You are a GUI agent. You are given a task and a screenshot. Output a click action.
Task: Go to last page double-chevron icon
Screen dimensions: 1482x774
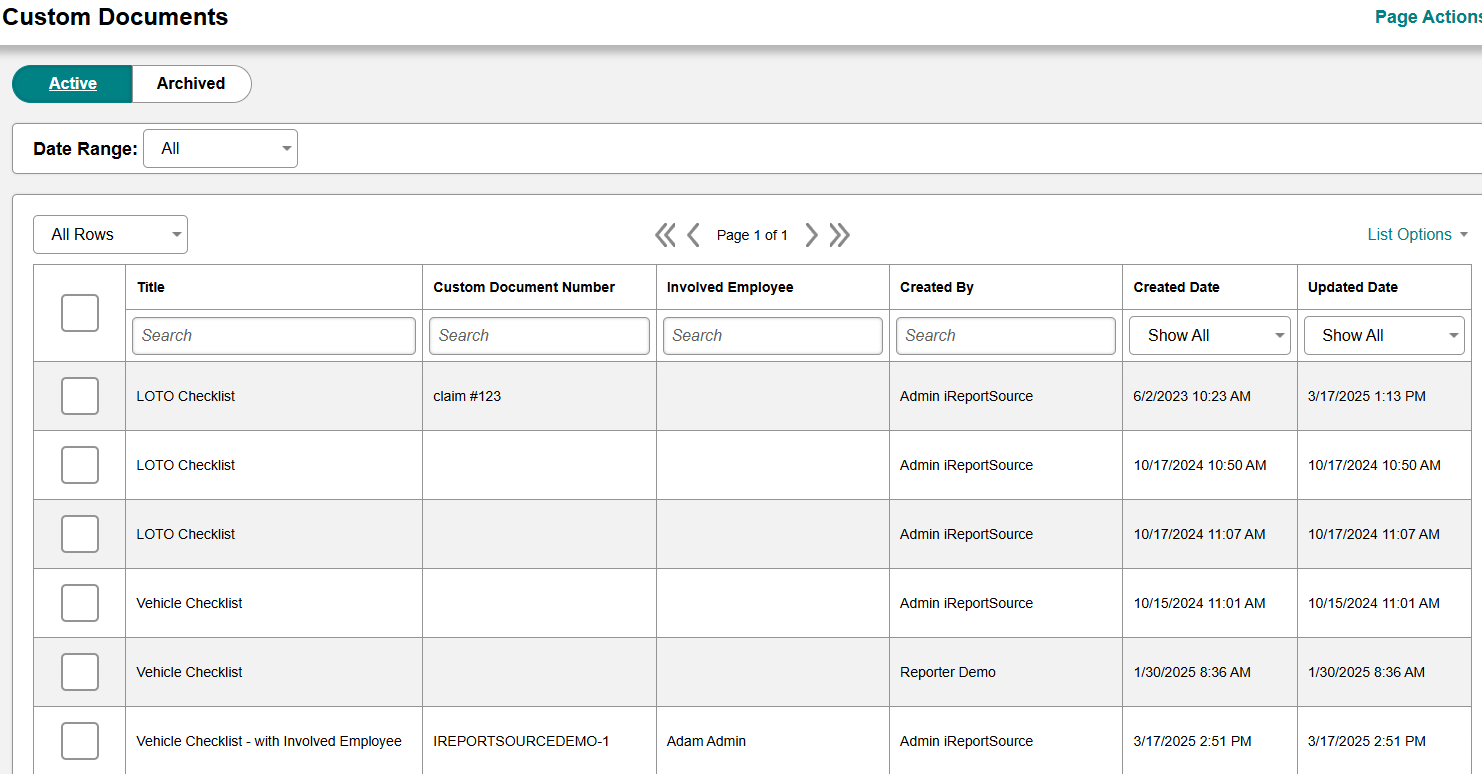(840, 235)
